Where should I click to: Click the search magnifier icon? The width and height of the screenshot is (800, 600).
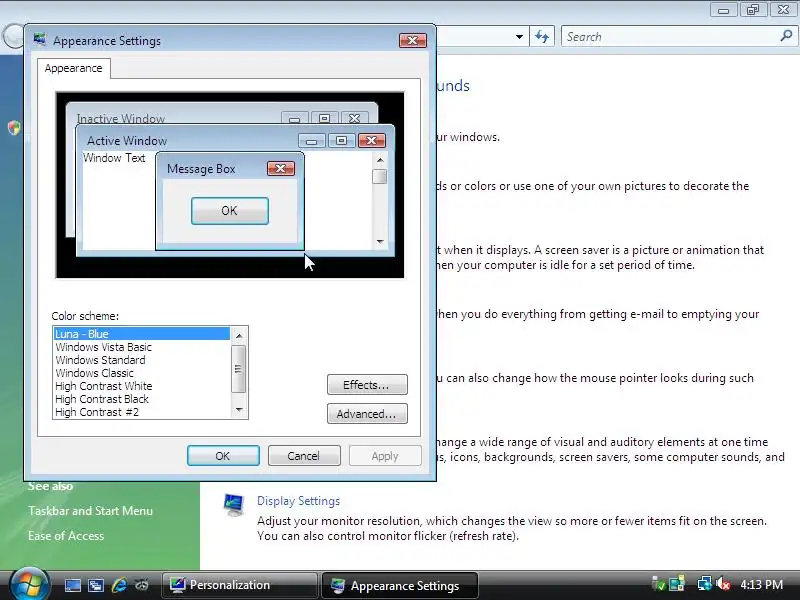[786, 36]
